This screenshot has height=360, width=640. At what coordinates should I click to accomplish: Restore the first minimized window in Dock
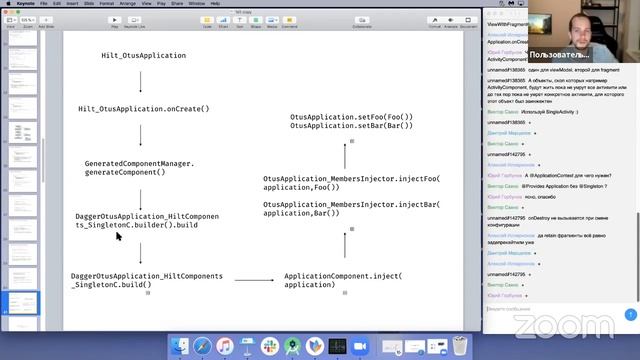(392, 347)
